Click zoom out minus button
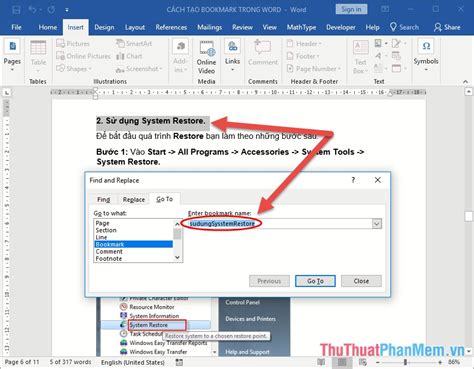Image resolution: width=474 pixels, height=369 pixels. tap(378, 362)
